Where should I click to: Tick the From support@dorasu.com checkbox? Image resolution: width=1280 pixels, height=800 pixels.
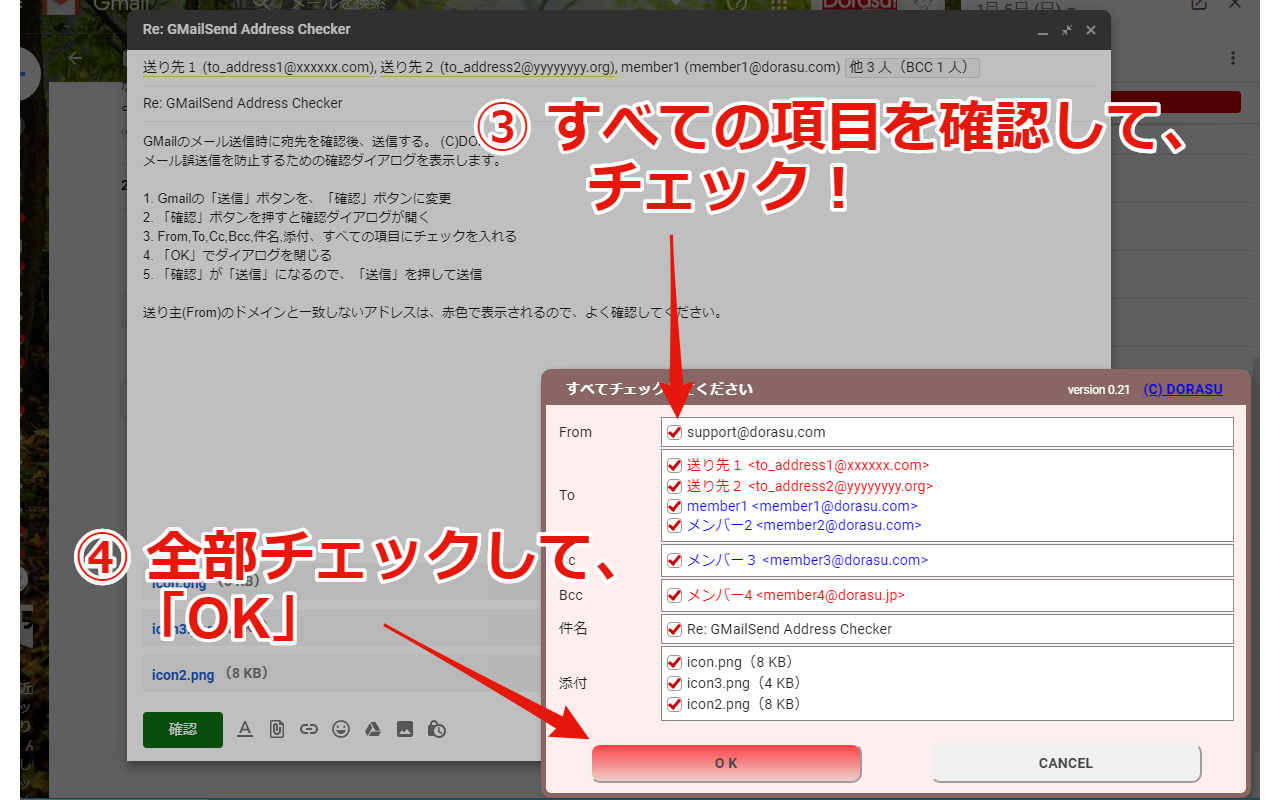pos(674,433)
